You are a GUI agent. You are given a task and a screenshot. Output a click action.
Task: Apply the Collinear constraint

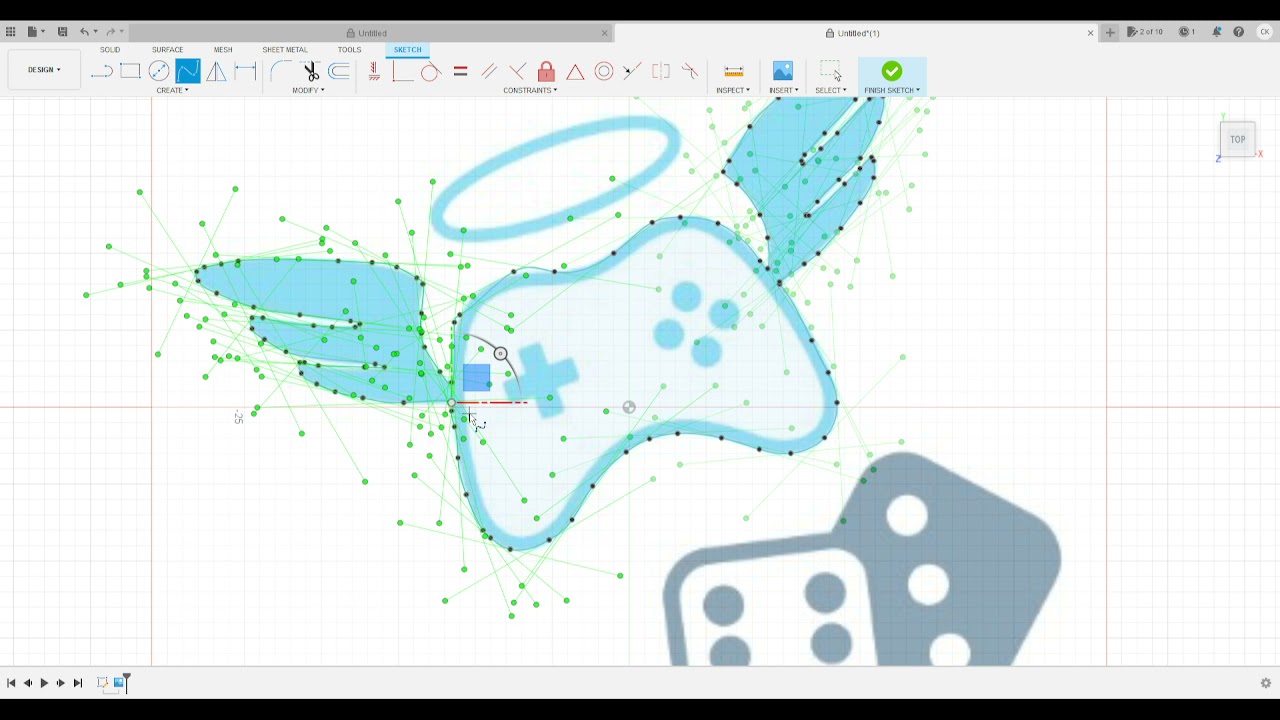[x=632, y=71]
